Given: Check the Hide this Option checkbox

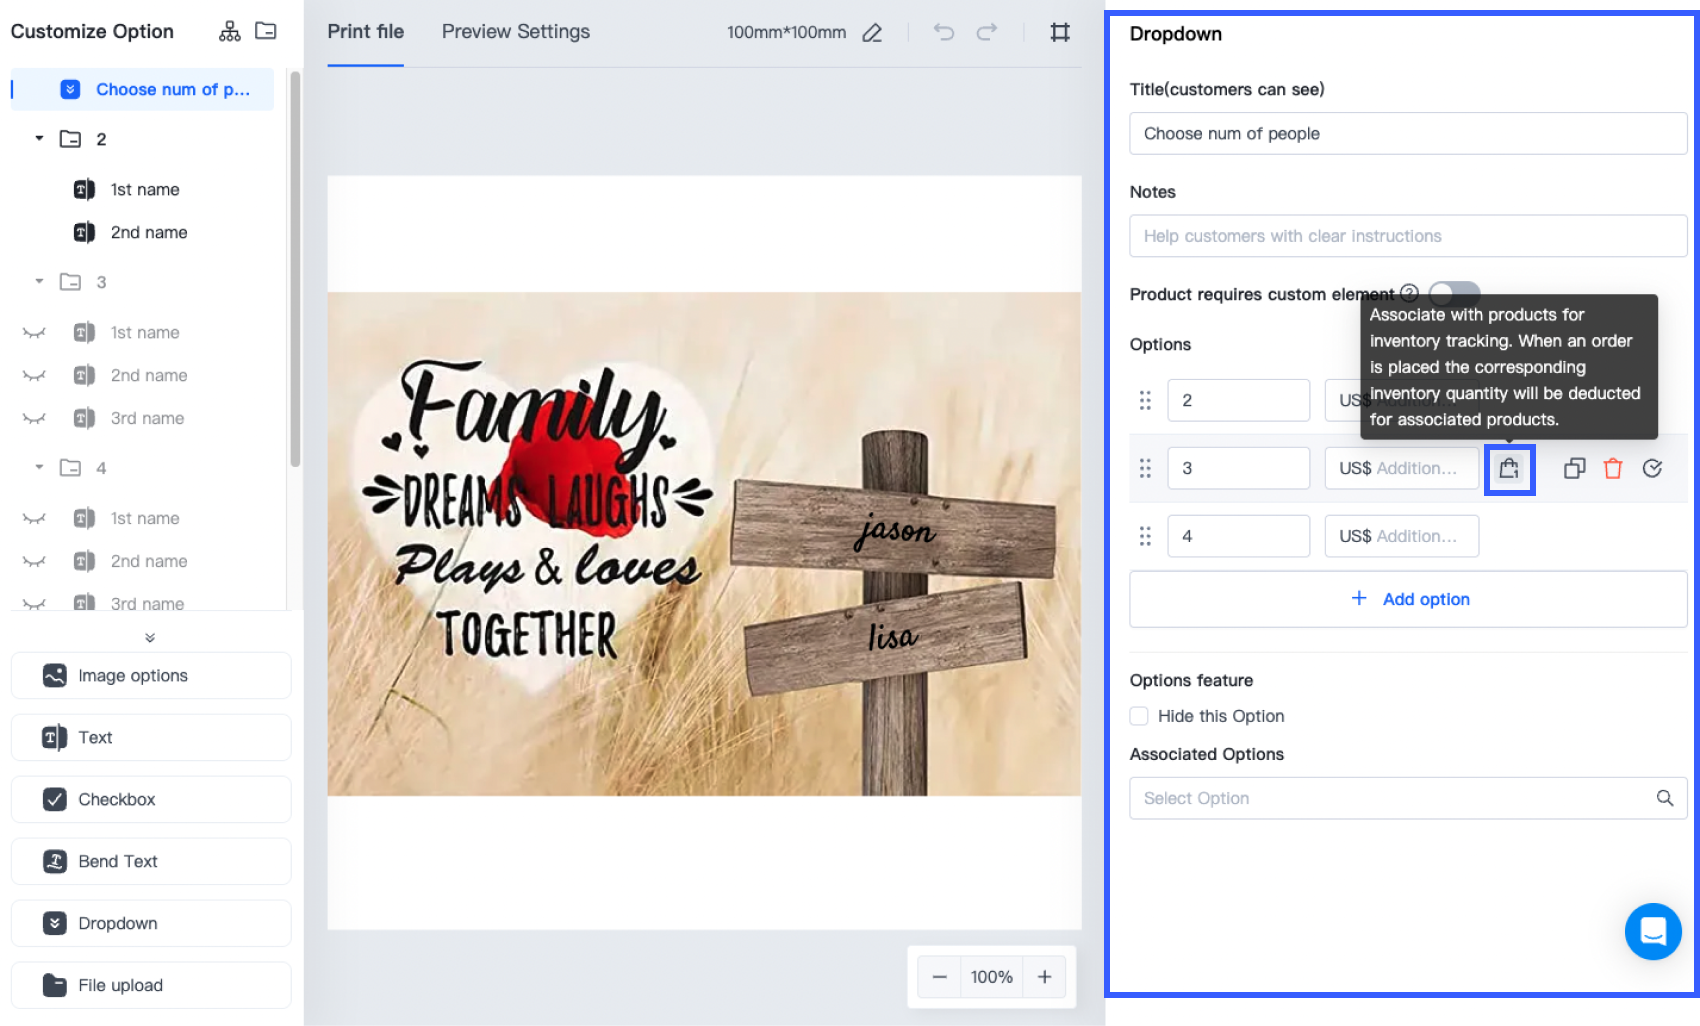Looking at the screenshot, I should click(x=1139, y=716).
